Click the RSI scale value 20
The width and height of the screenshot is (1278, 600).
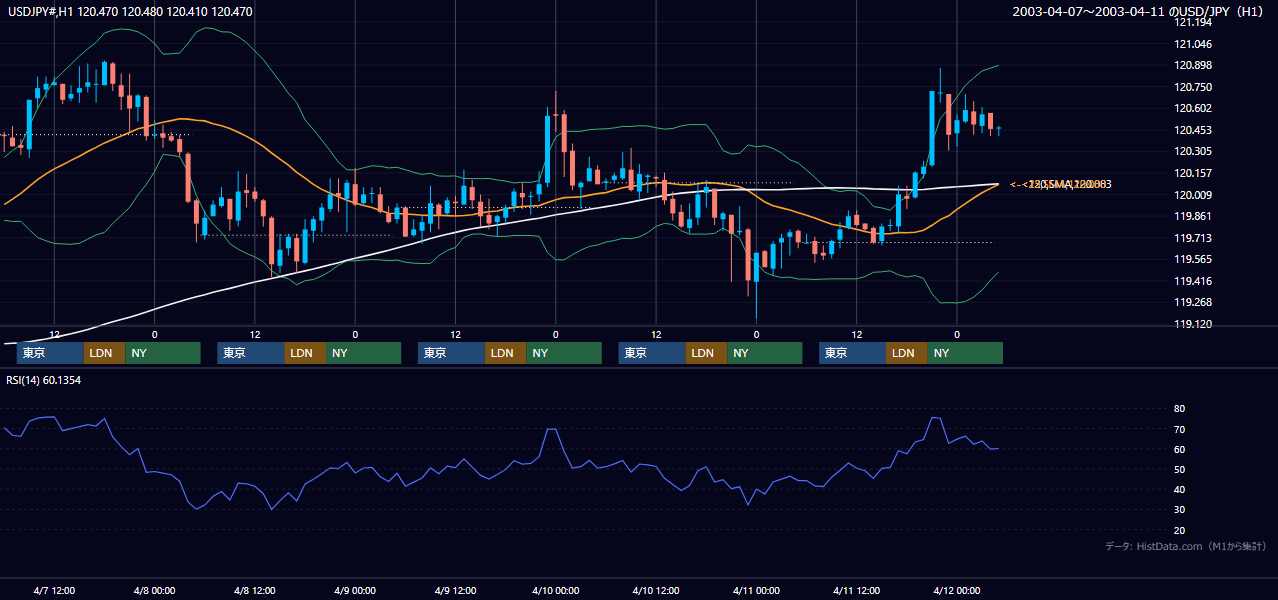tap(1180, 530)
